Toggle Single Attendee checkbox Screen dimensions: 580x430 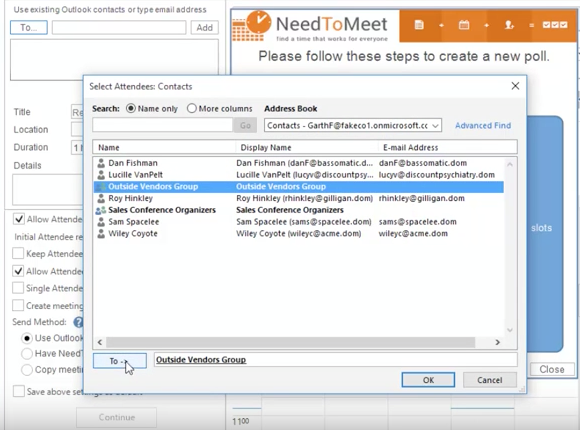coord(18,288)
